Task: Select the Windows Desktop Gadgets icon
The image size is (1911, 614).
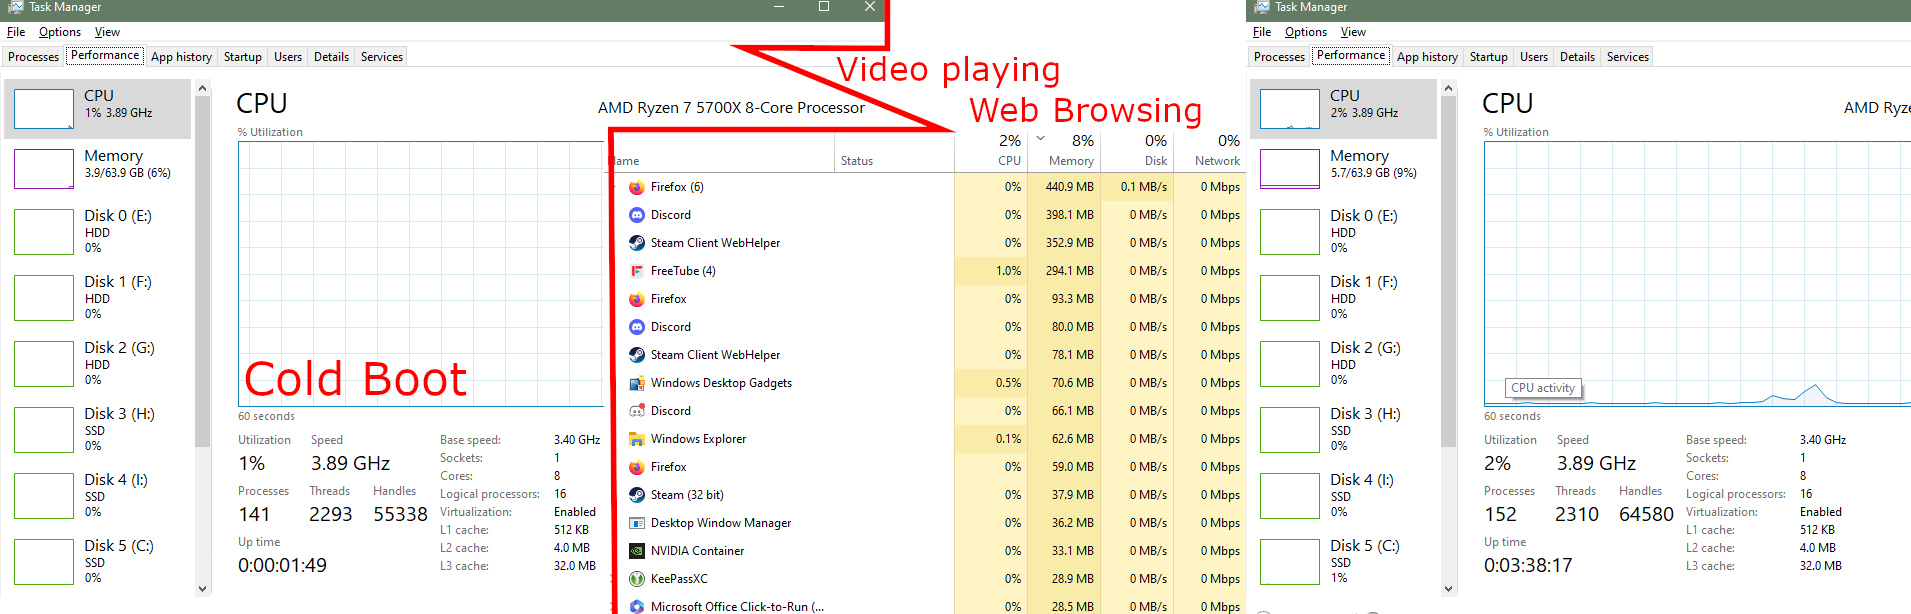Action: pos(636,383)
